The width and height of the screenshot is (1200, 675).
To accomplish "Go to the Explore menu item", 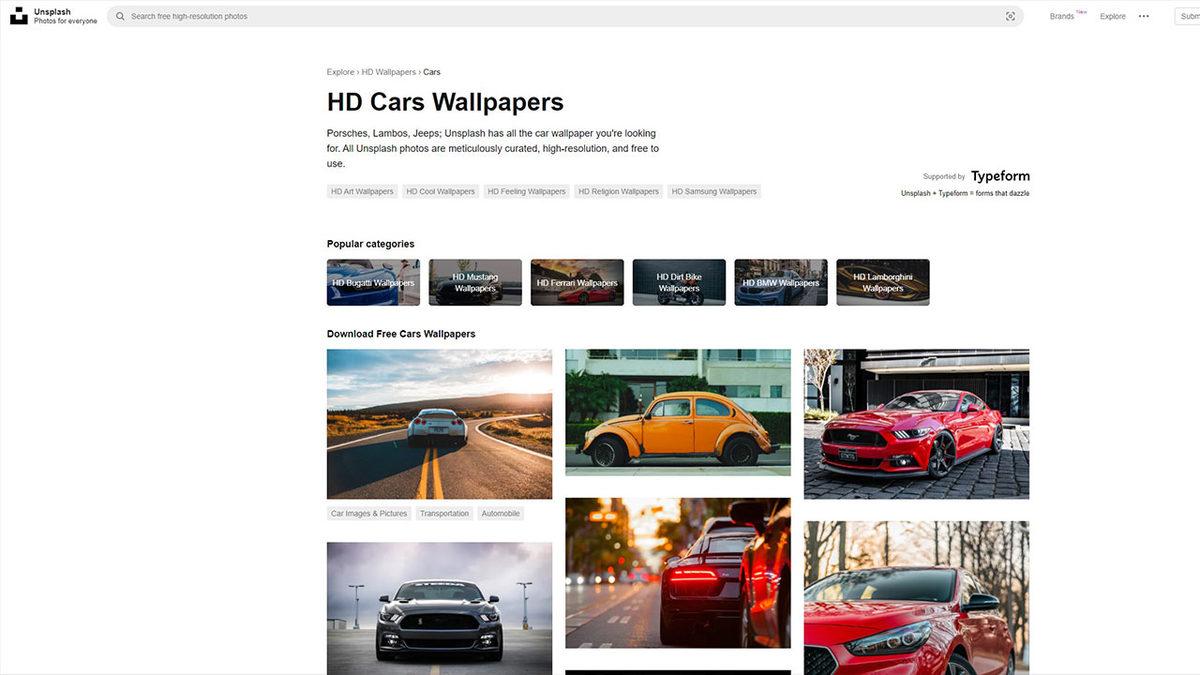I will click(x=1112, y=16).
